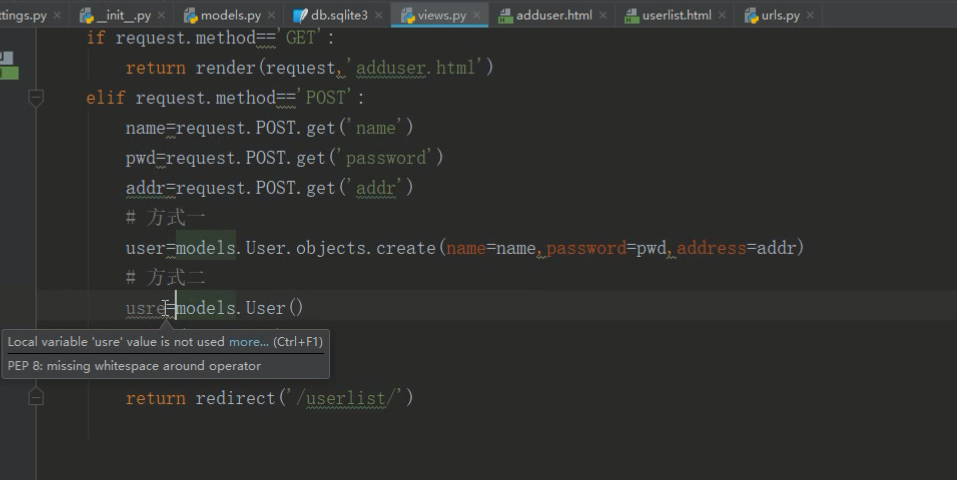Click 'render' function name in return statement
The height and width of the screenshot is (480, 957).
(225, 67)
